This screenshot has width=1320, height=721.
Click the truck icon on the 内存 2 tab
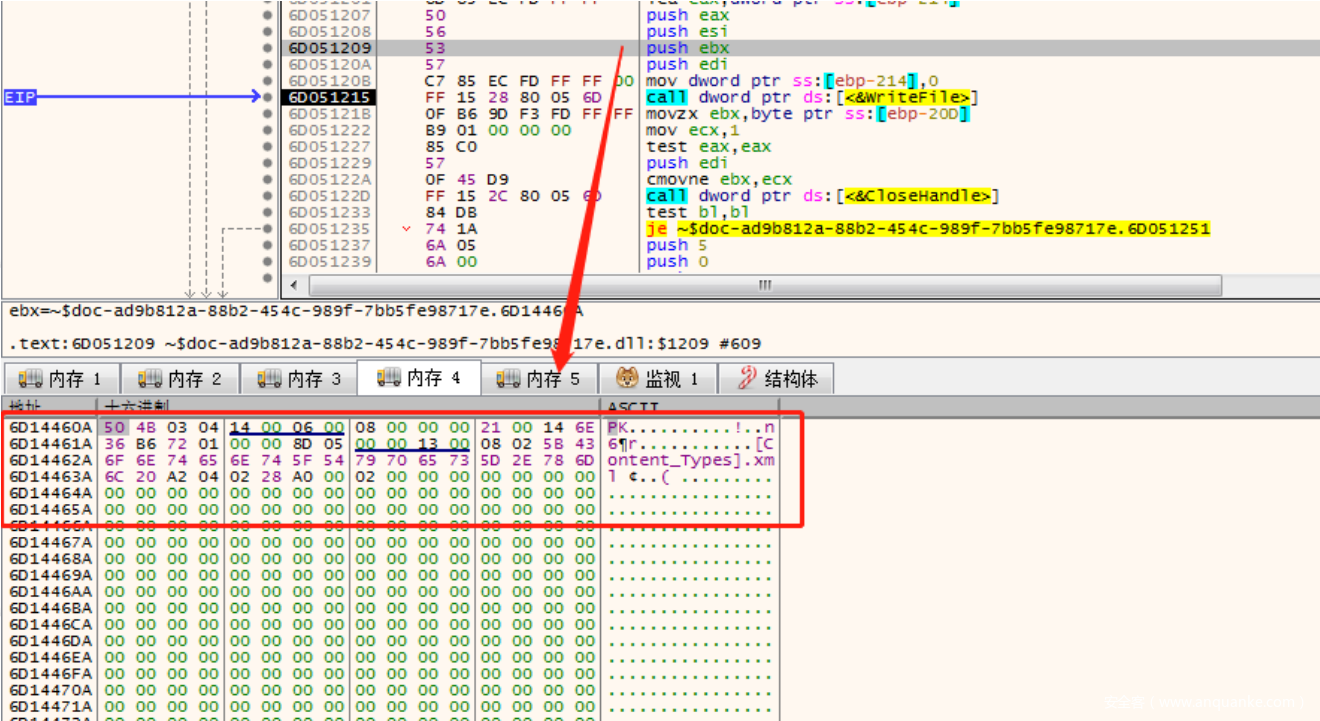[150, 379]
